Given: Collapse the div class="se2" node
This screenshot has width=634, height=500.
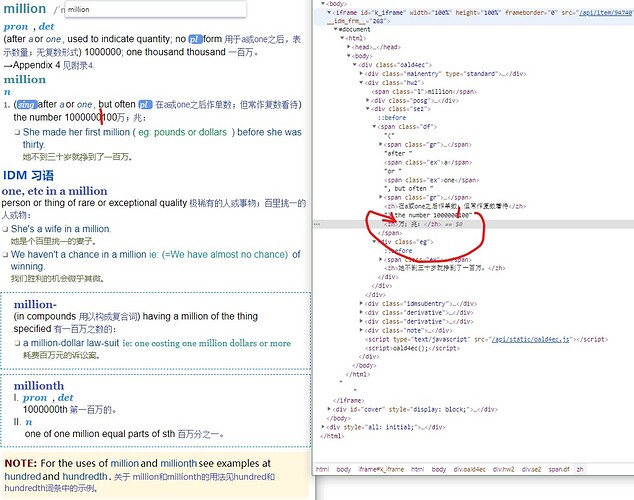Looking at the screenshot, I should [x=368, y=109].
